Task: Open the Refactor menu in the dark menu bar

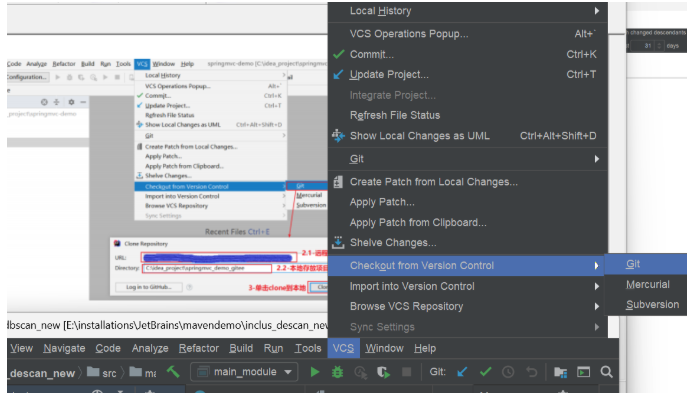Action: coord(198,348)
